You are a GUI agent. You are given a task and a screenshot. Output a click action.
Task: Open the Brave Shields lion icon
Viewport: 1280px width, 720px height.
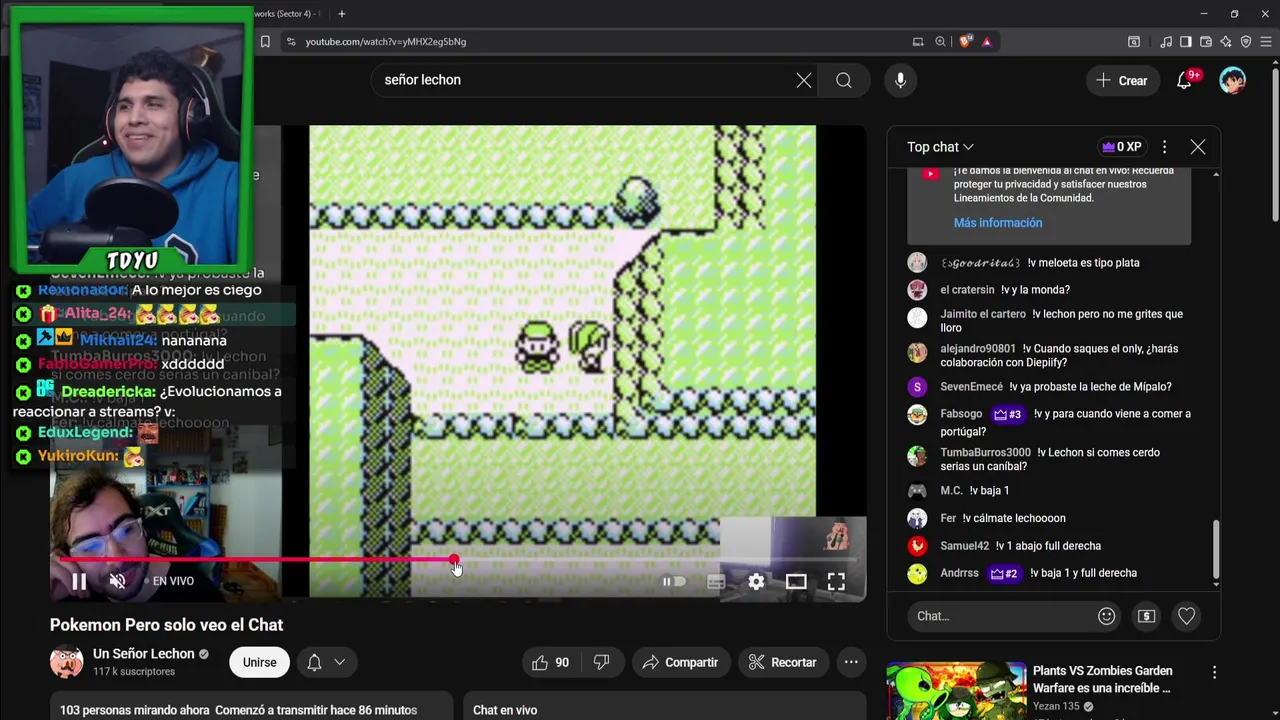pyautogui.click(x=965, y=41)
